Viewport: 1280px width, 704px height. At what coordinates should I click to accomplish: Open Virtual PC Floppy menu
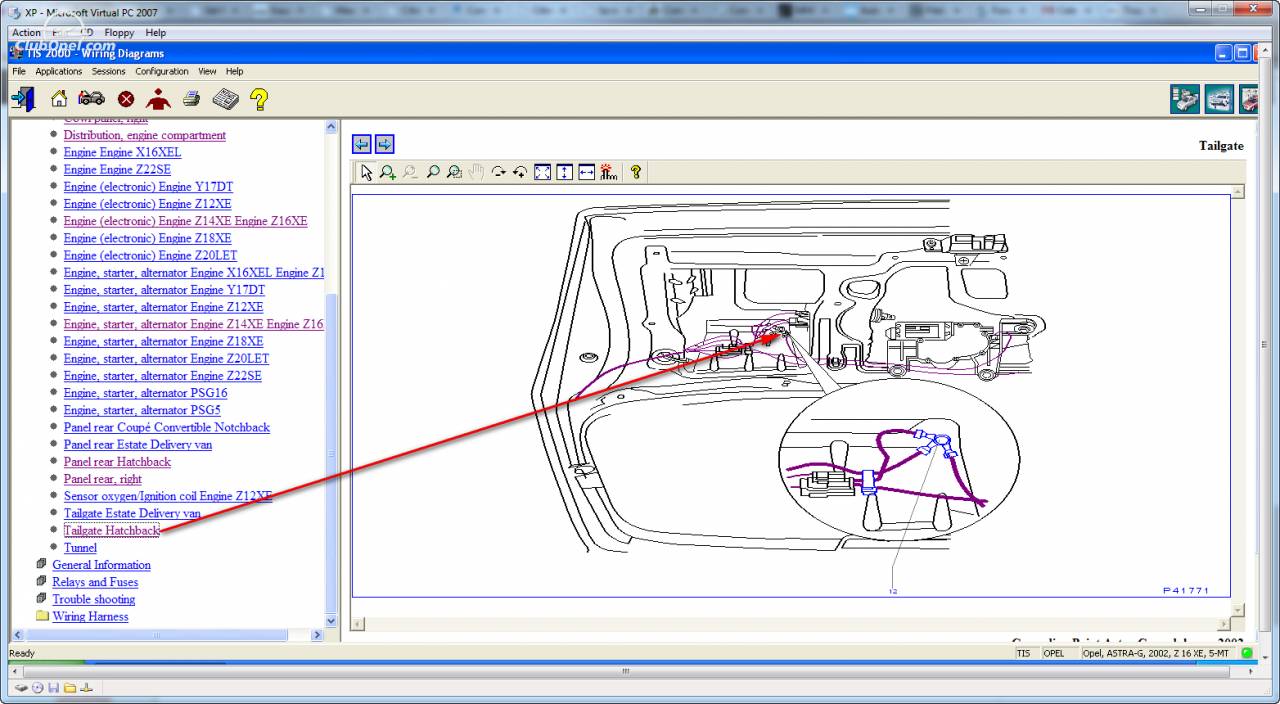point(120,32)
